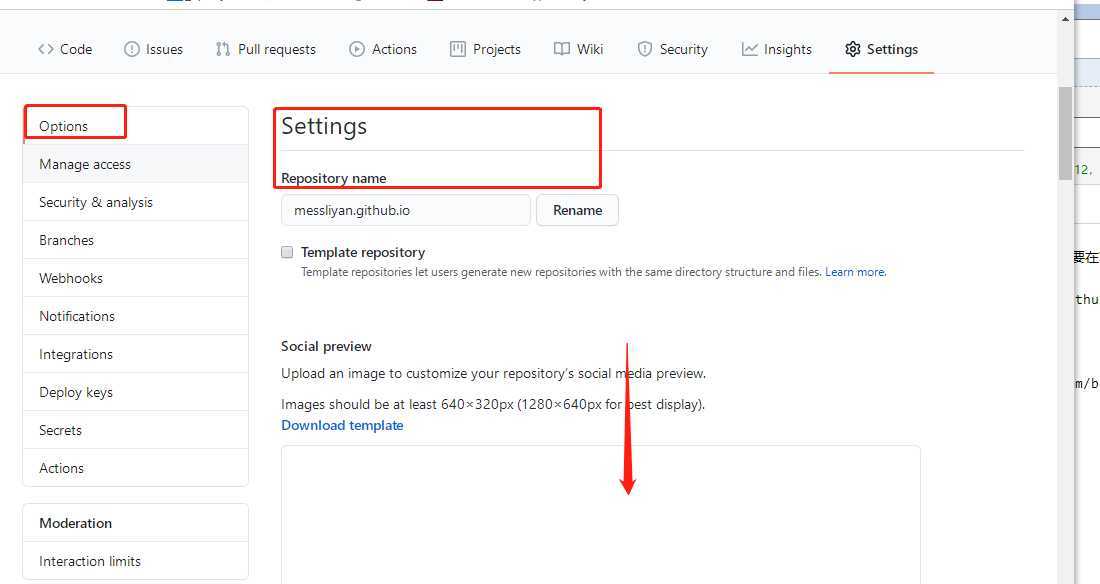Open Manage access in sidebar
Image resolution: width=1100 pixels, height=584 pixels.
click(x=85, y=164)
